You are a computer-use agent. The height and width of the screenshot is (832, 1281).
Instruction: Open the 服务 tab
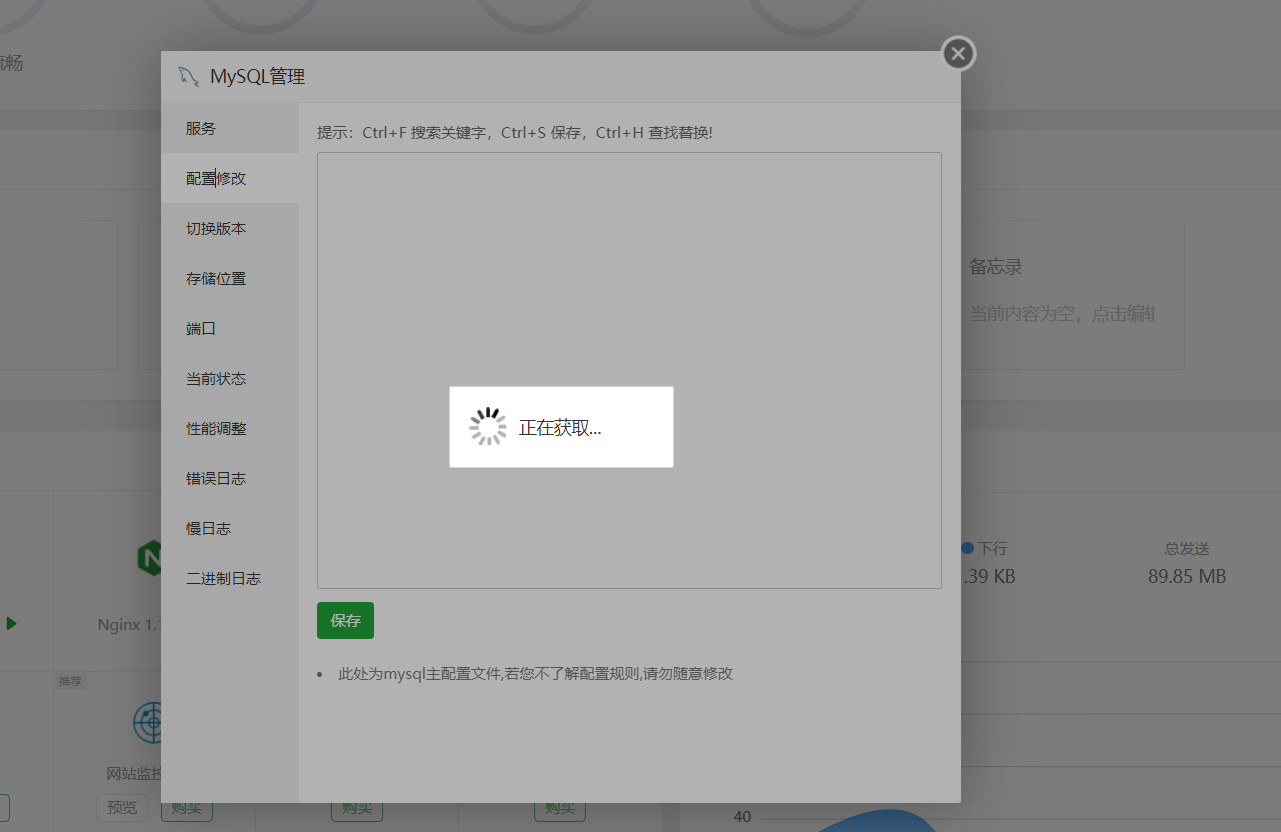pos(230,129)
